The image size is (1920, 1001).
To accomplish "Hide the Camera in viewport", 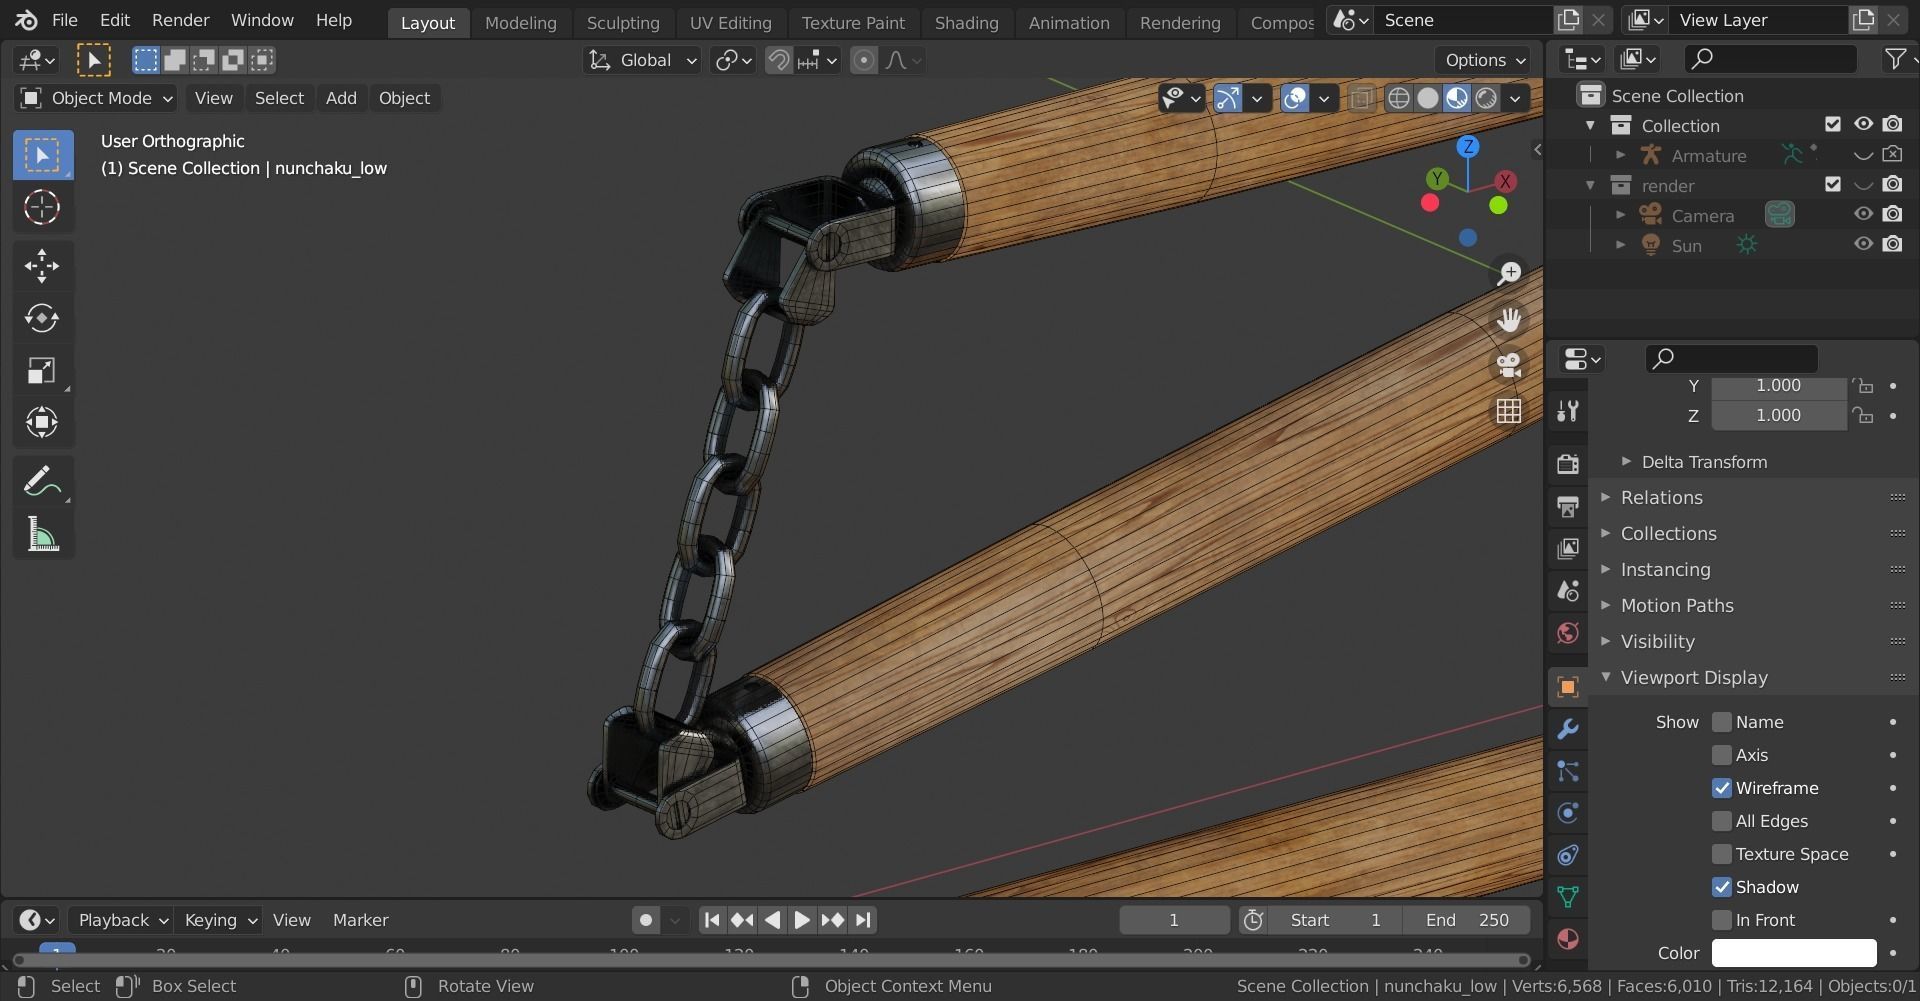I will click(1863, 214).
